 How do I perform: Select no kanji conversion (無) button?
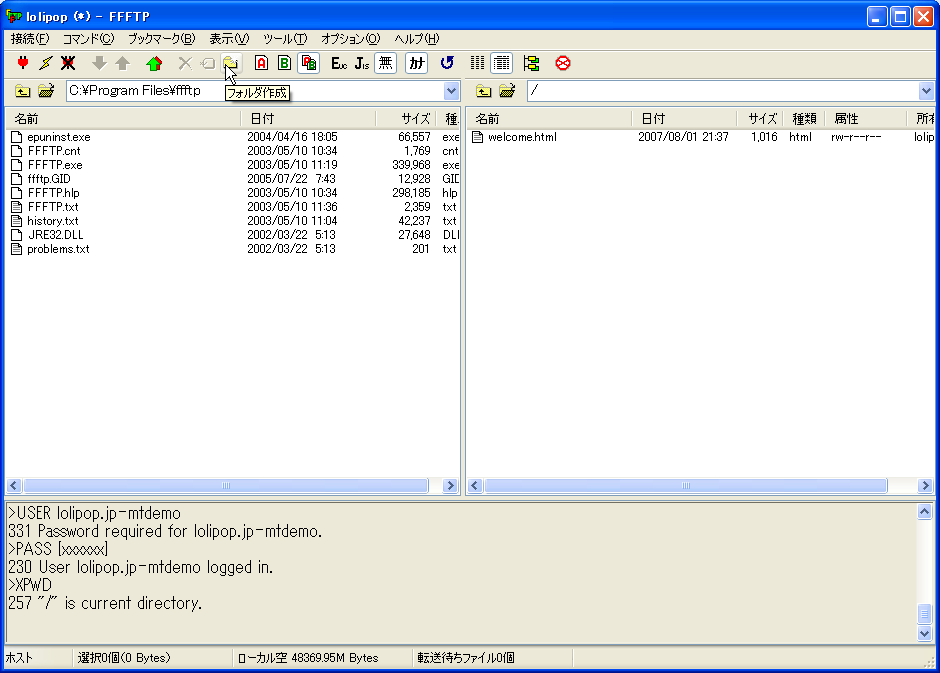385,63
